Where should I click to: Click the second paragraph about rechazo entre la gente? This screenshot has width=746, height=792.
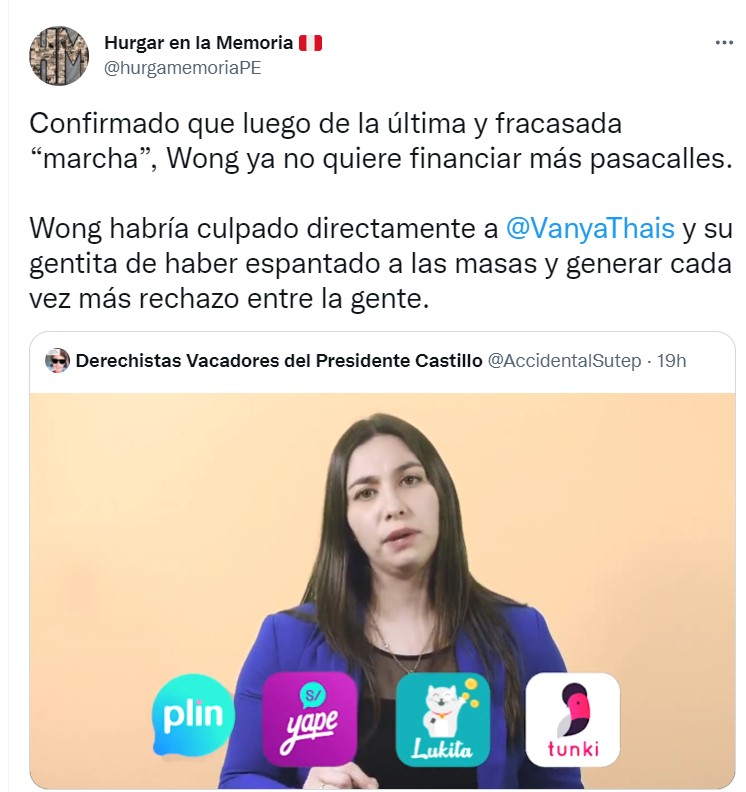381,263
